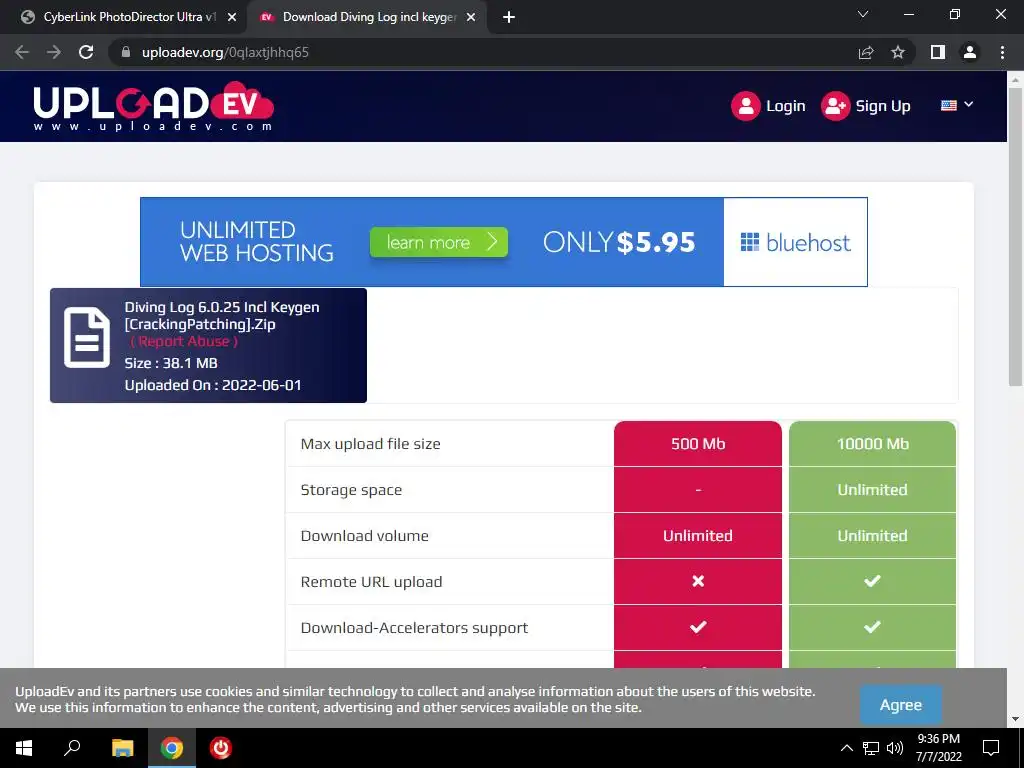
Task: Select the Download Diving Log tab
Action: (x=366, y=18)
